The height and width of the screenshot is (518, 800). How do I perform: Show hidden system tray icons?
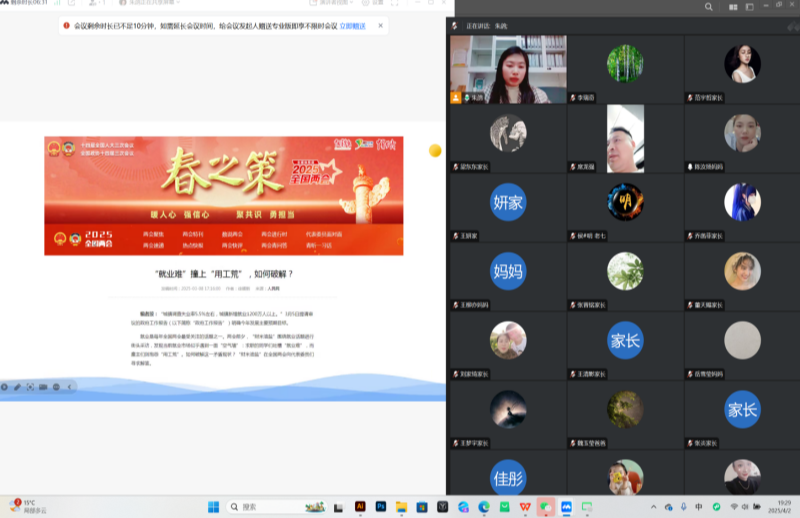pos(653,507)
